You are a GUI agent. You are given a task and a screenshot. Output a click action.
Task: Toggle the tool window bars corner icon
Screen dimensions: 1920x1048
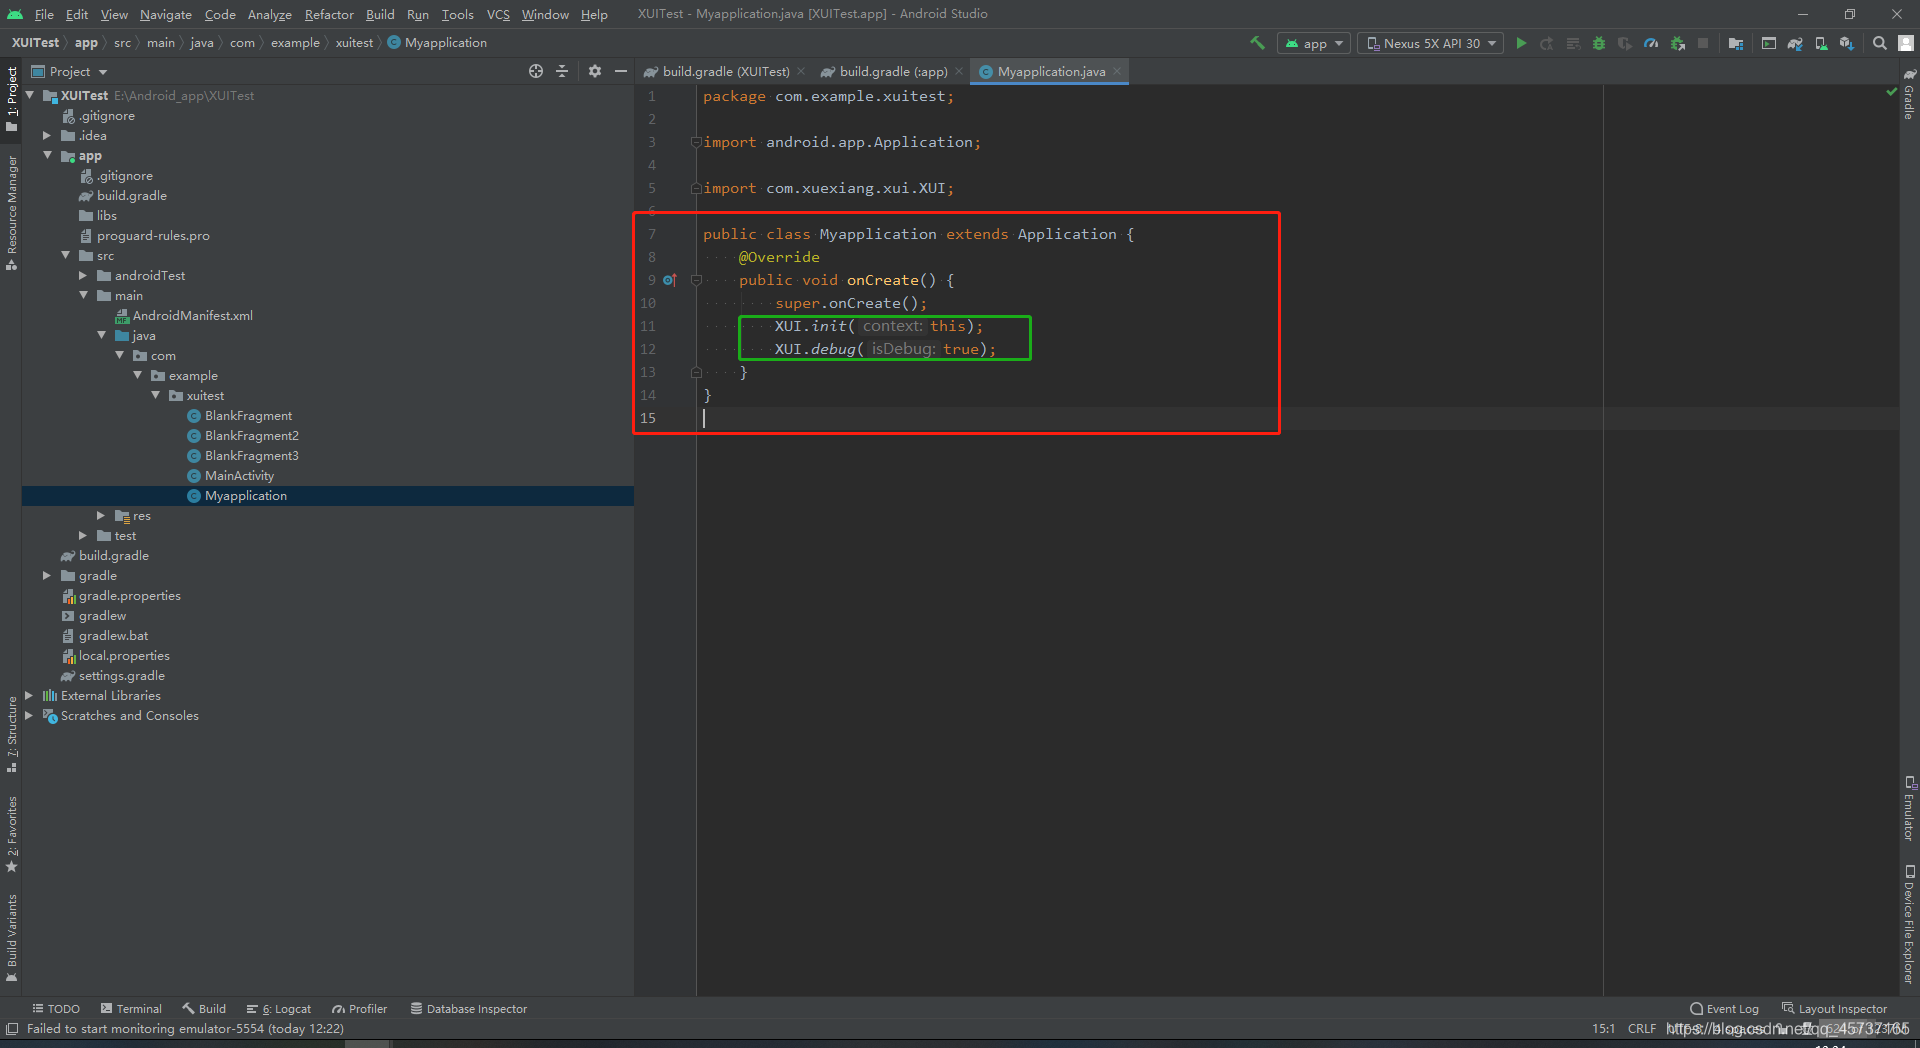(12, 1029)
